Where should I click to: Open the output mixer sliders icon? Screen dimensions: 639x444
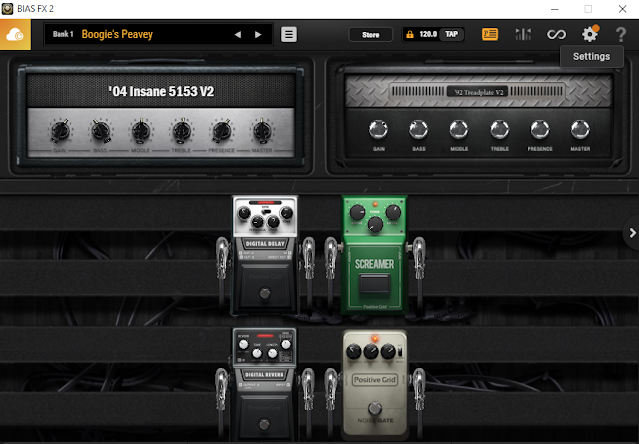[523, 34]
